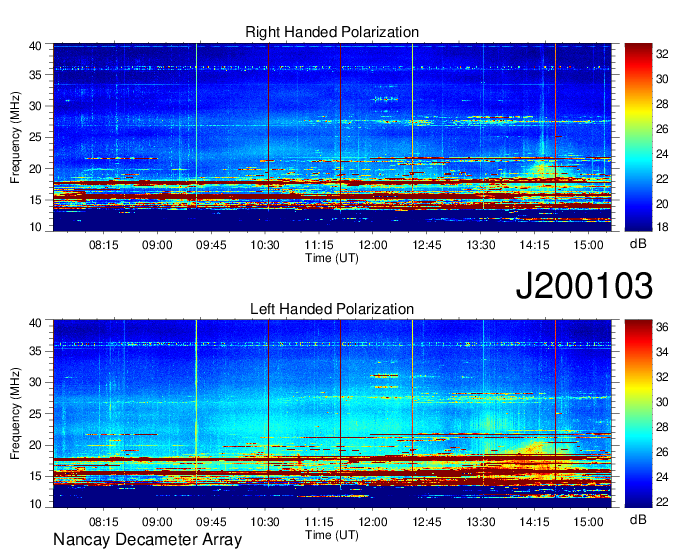Click the 11:15 tick label on top plot
The height and width of the screenshot is (552, 680).
click(319, 245)
